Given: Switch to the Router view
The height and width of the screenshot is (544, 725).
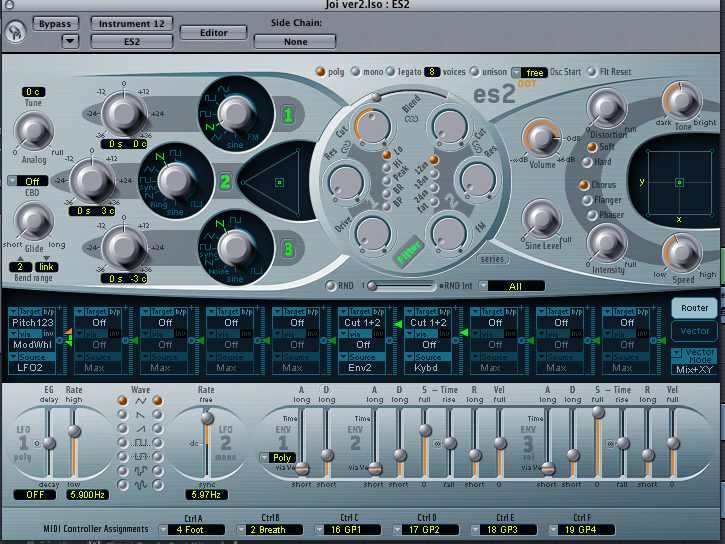Looking at the screenshot, I should 694,308.
